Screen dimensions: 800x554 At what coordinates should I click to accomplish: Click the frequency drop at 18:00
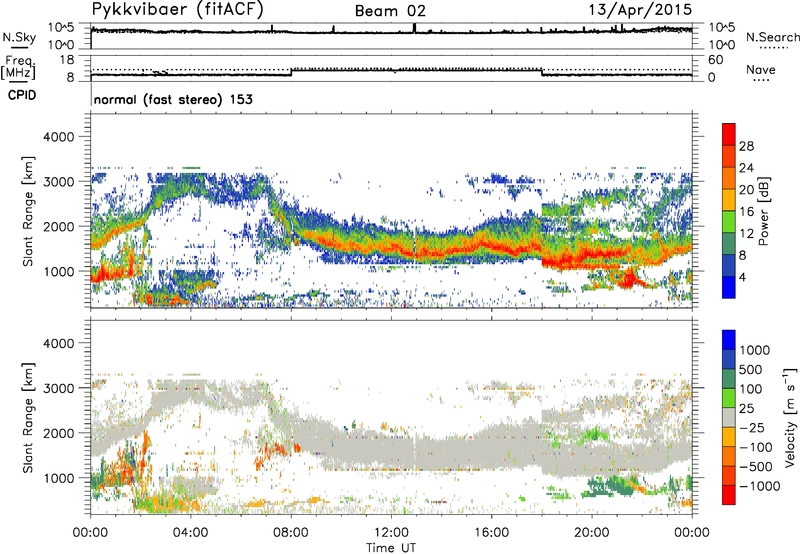pyautogui.click(x=542, y=72)
